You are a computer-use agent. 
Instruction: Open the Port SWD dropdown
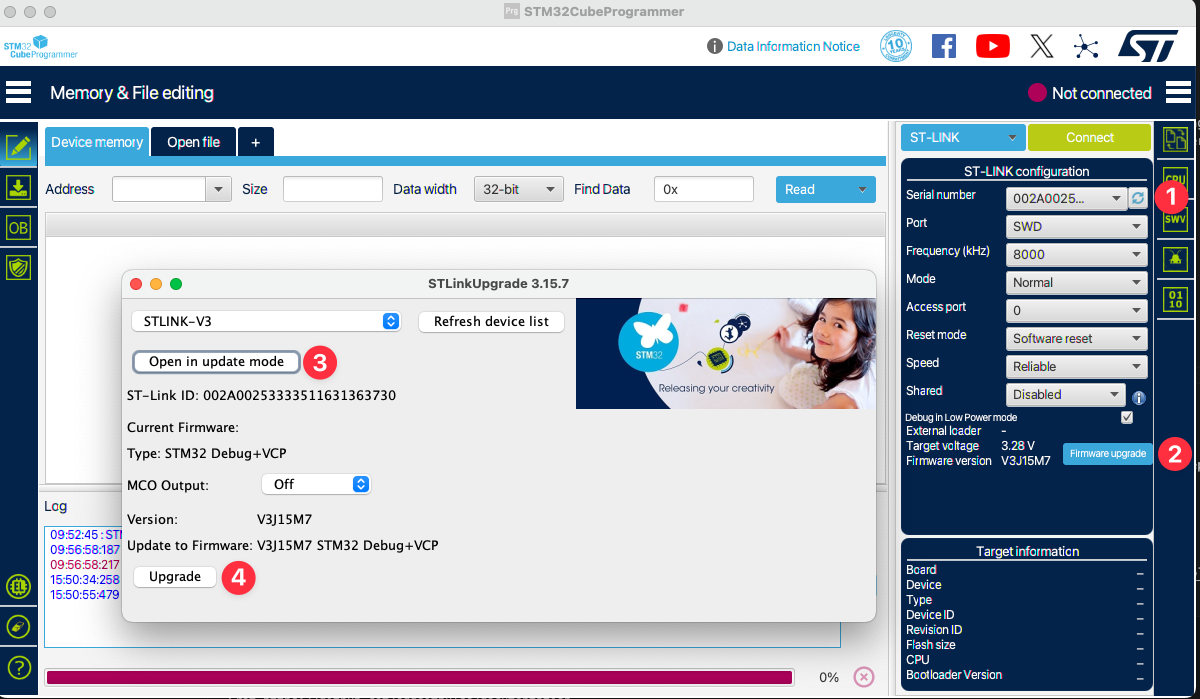coord(1076,226)
